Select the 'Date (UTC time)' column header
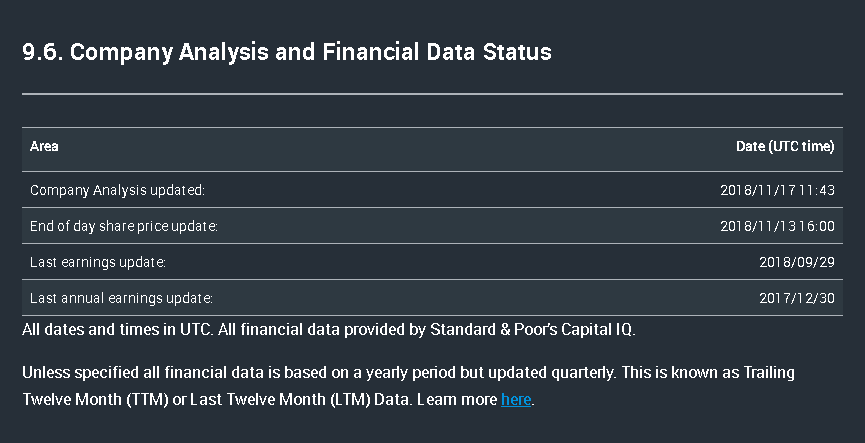Viewport: 865px width, 443px height. pos(785,146)
